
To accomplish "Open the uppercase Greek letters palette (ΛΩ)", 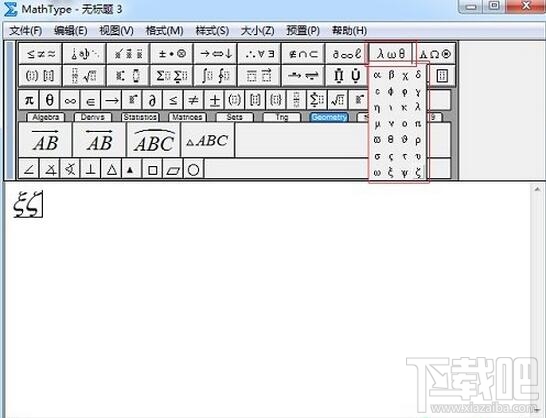I will pos(435,54).
